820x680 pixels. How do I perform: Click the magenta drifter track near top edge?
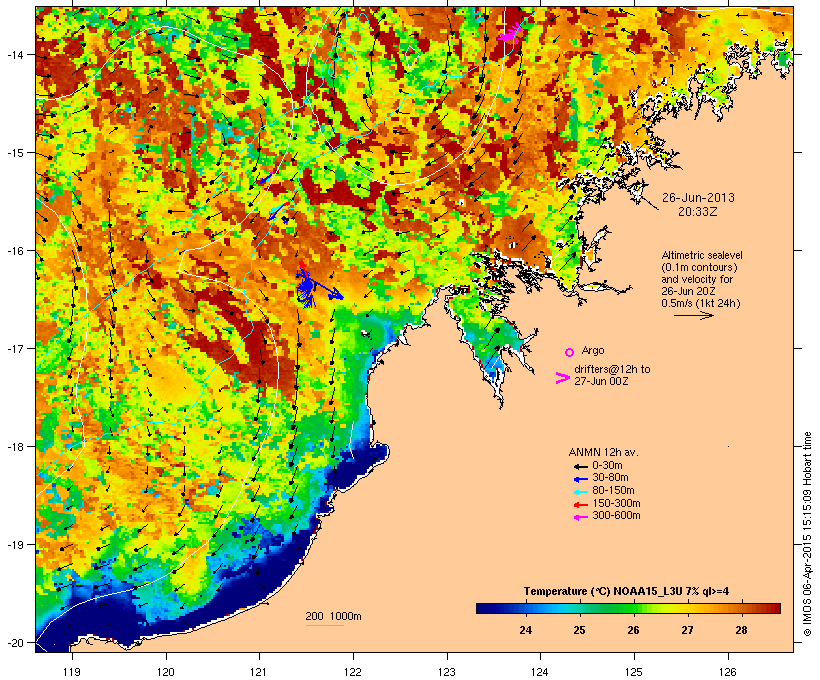tap(510, 31)
